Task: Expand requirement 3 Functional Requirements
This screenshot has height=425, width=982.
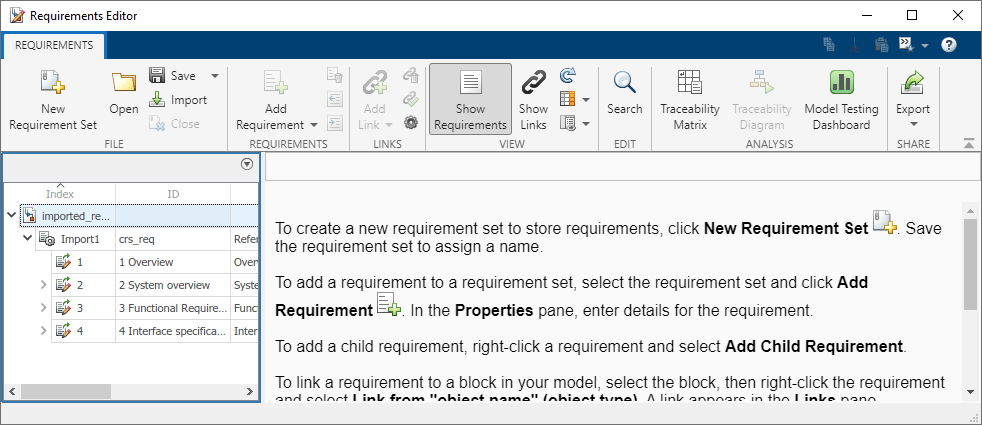Action: [43, 308]
